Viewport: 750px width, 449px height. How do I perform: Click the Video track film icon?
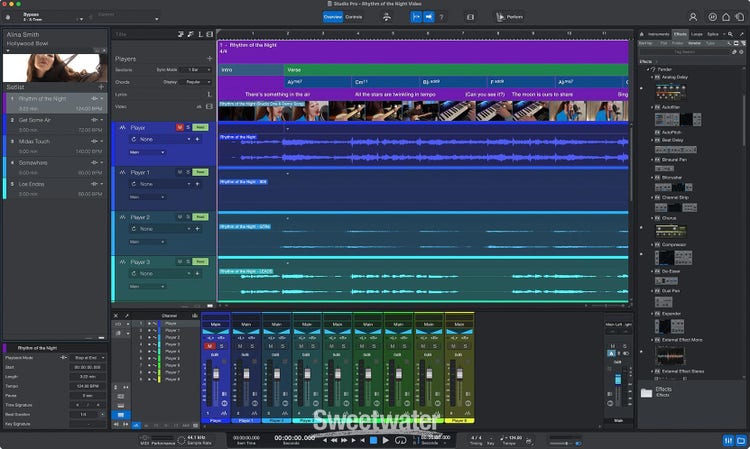point(209,107)
